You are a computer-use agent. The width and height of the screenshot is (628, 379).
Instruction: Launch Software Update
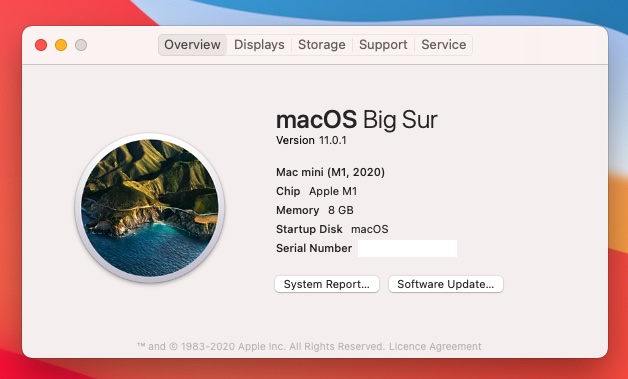point(446,284)
